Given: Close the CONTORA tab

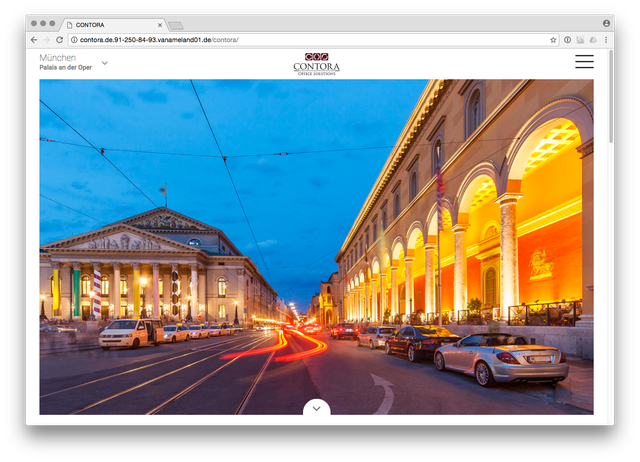Looking at the screenshot, I should tap(160, 24).
